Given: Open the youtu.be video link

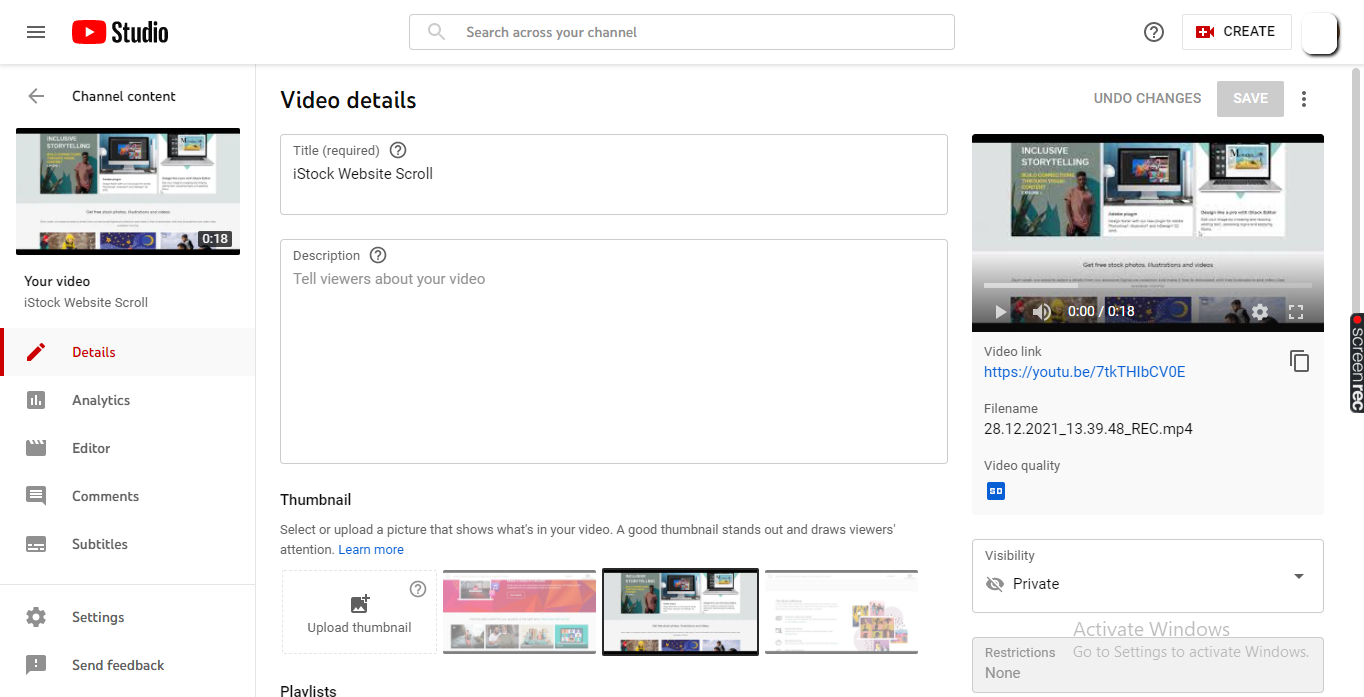Looking at the screenshot, I should [1084, 372].
